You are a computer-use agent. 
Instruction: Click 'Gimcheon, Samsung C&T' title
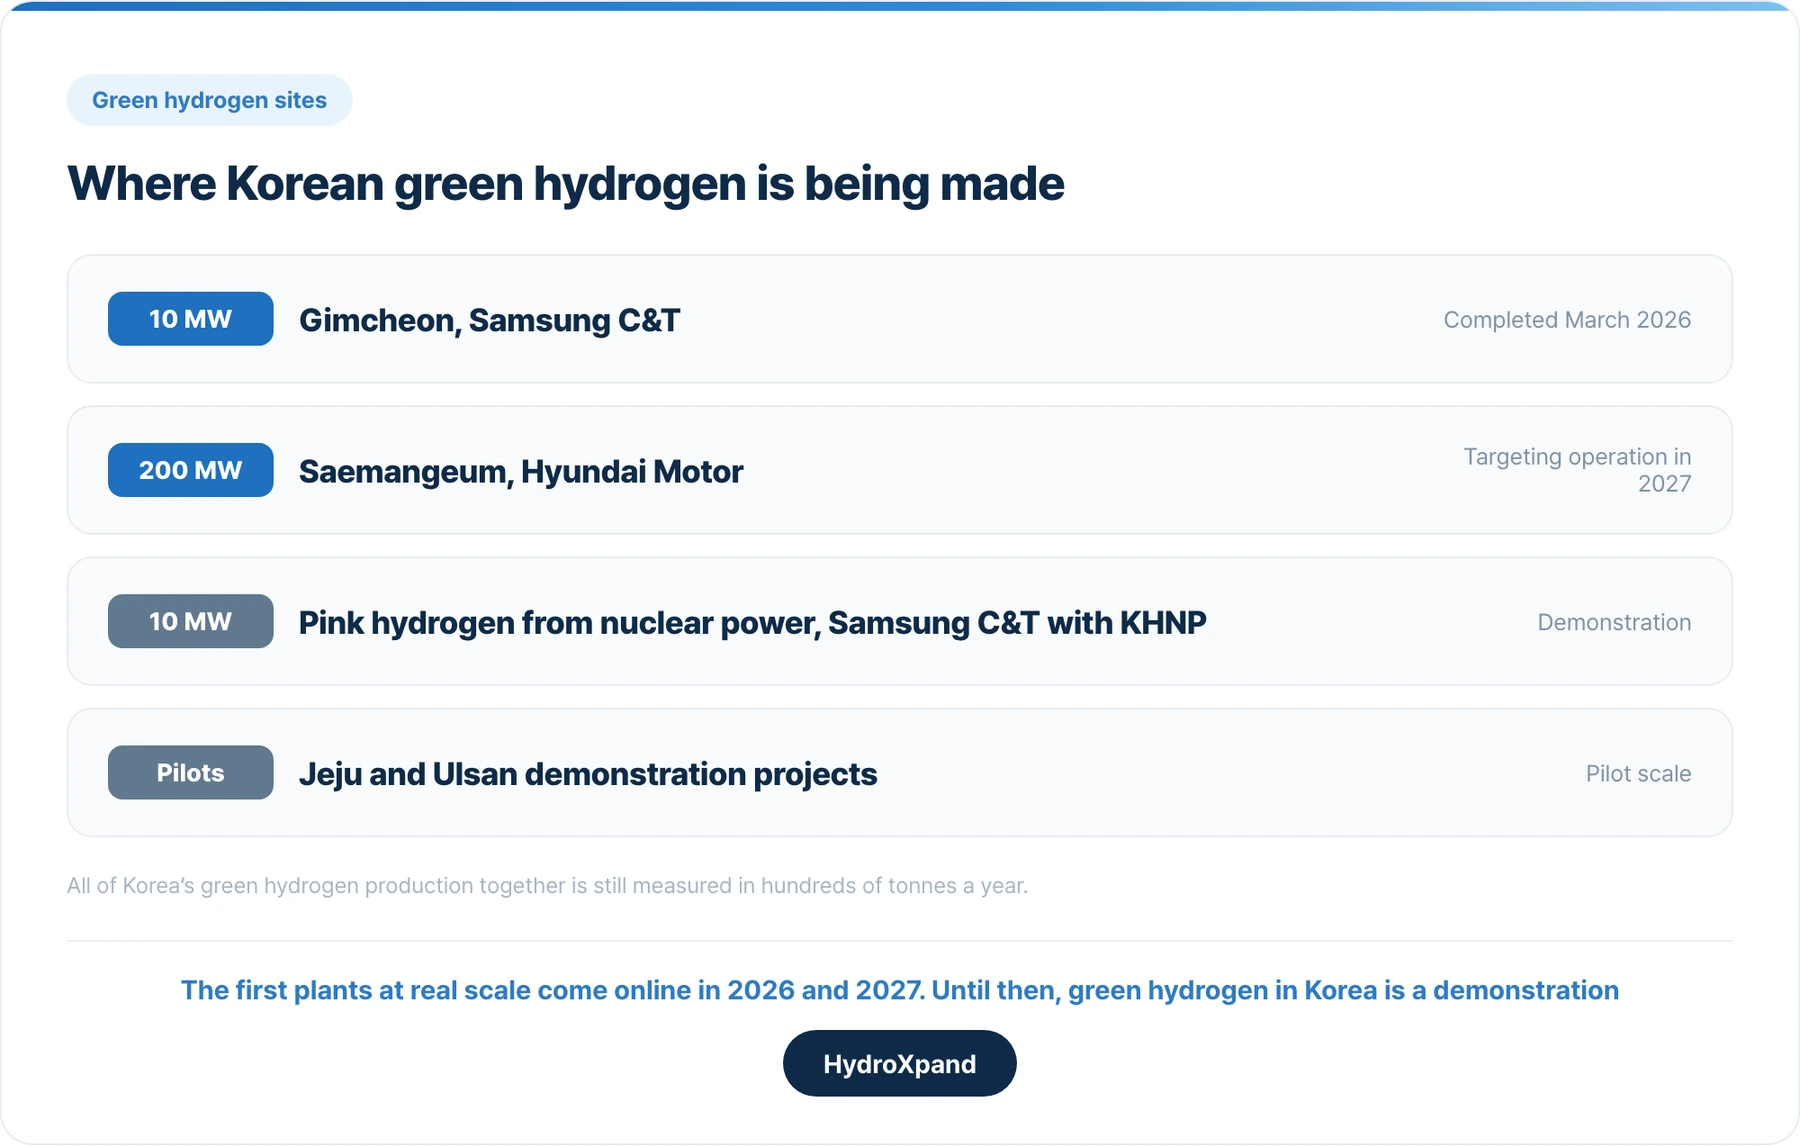490,320
